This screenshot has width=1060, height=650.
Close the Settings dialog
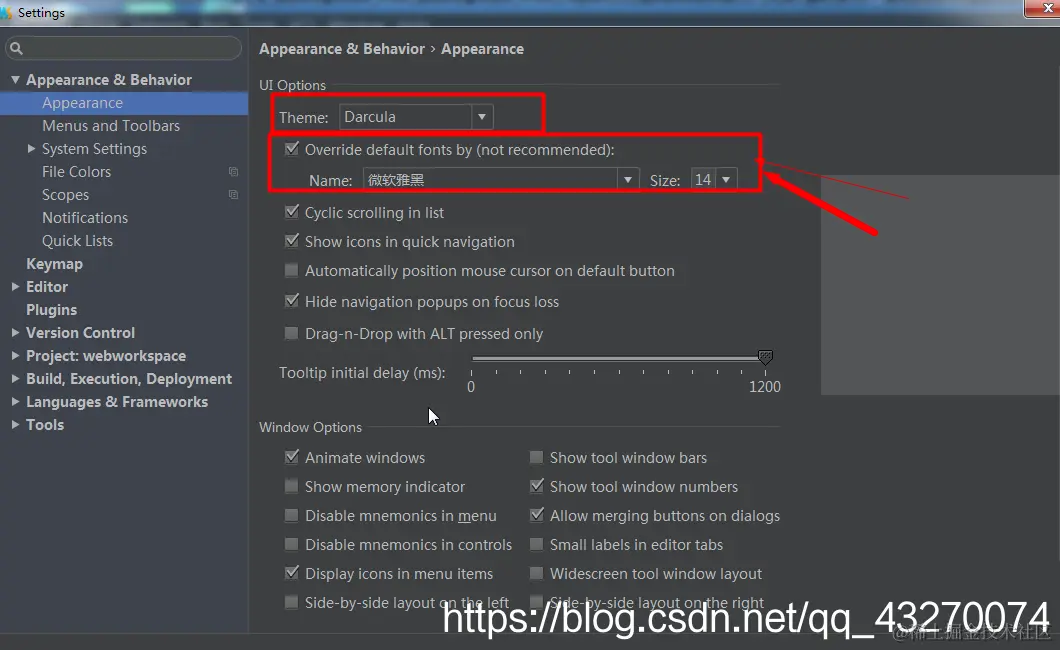[x=1044, y=9]
